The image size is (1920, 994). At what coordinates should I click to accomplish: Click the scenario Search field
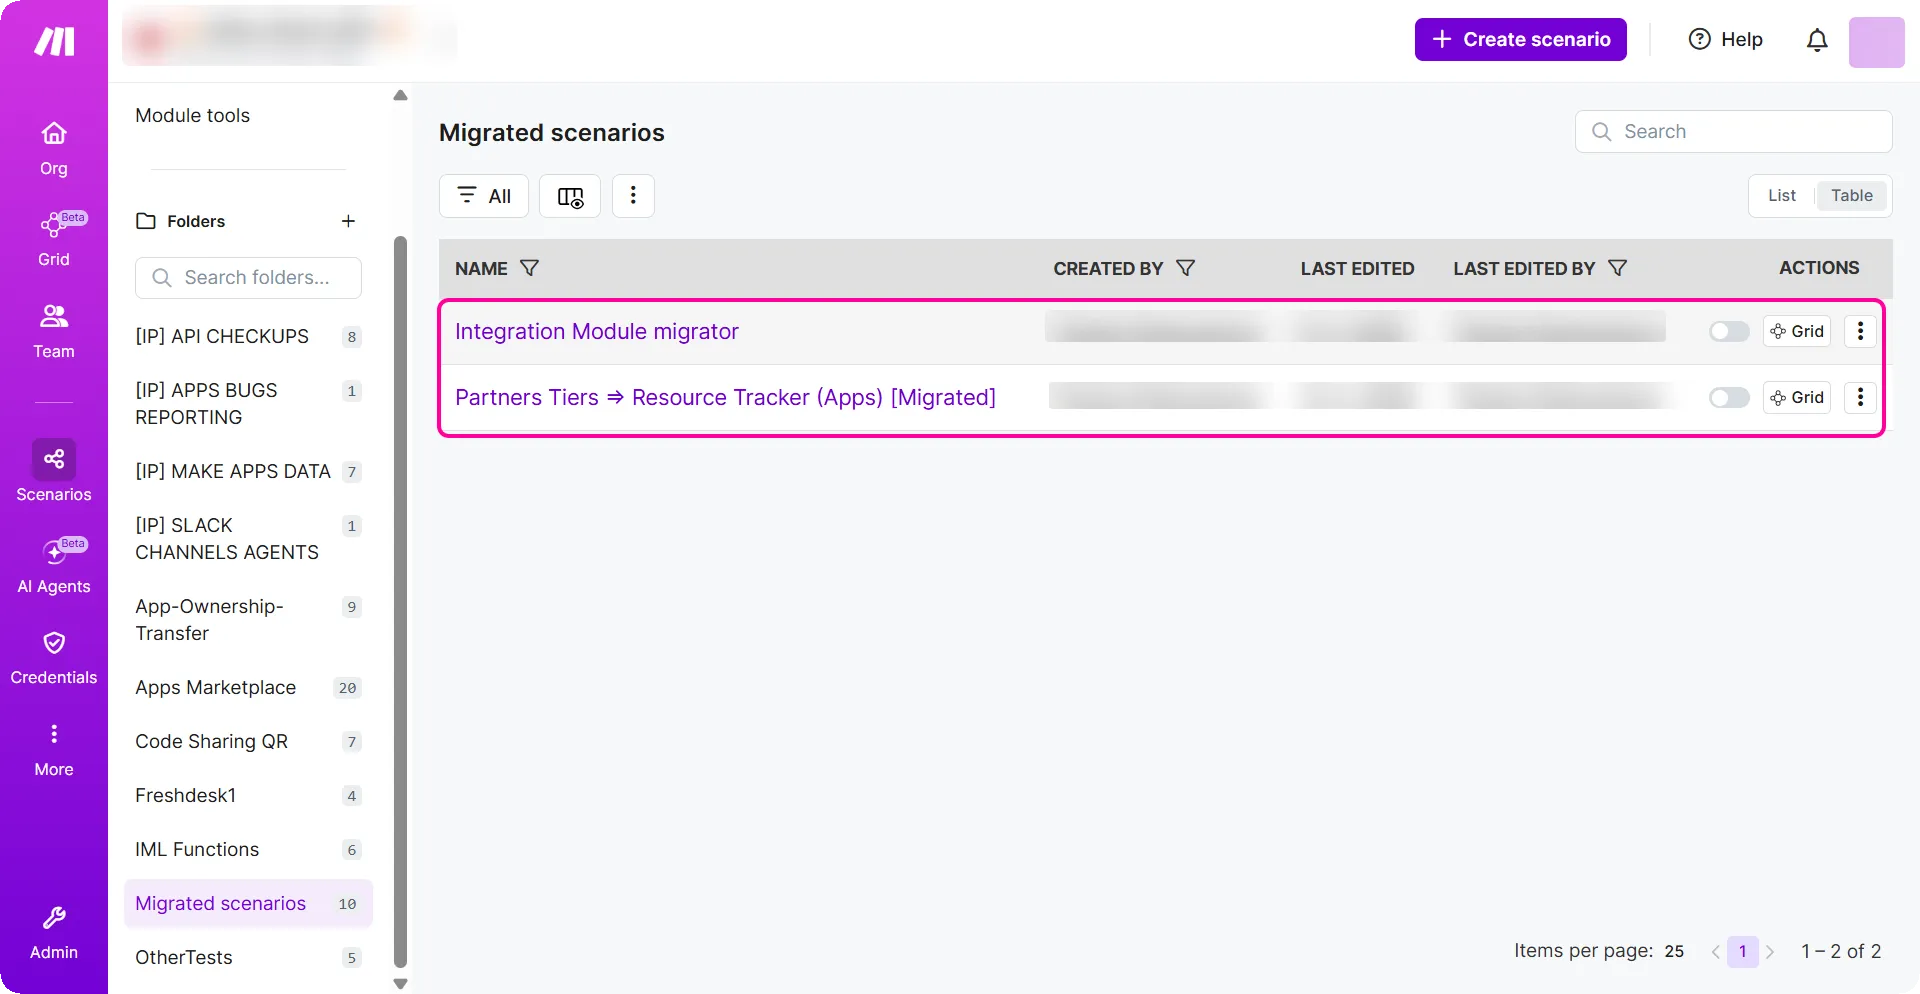(x=1733, y=132)
